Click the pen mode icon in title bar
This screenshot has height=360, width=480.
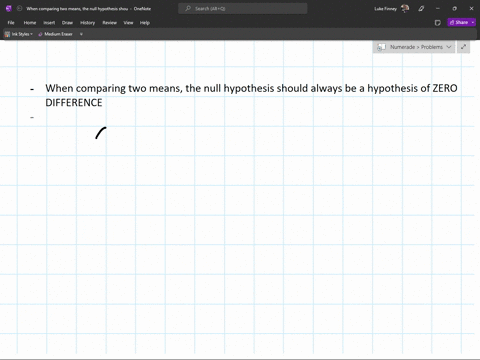pos(421,9)
